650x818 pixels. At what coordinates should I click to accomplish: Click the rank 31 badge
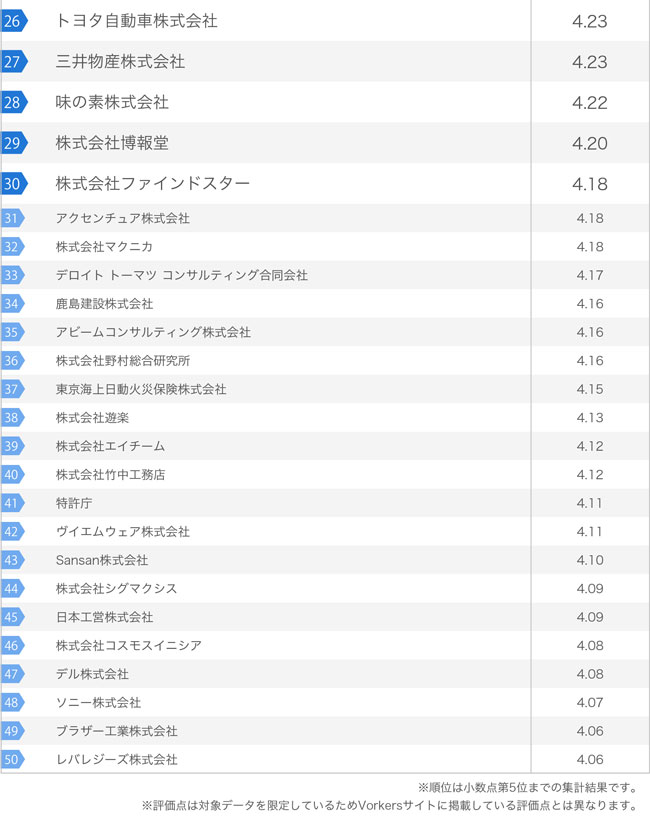[x=13, y=218]
